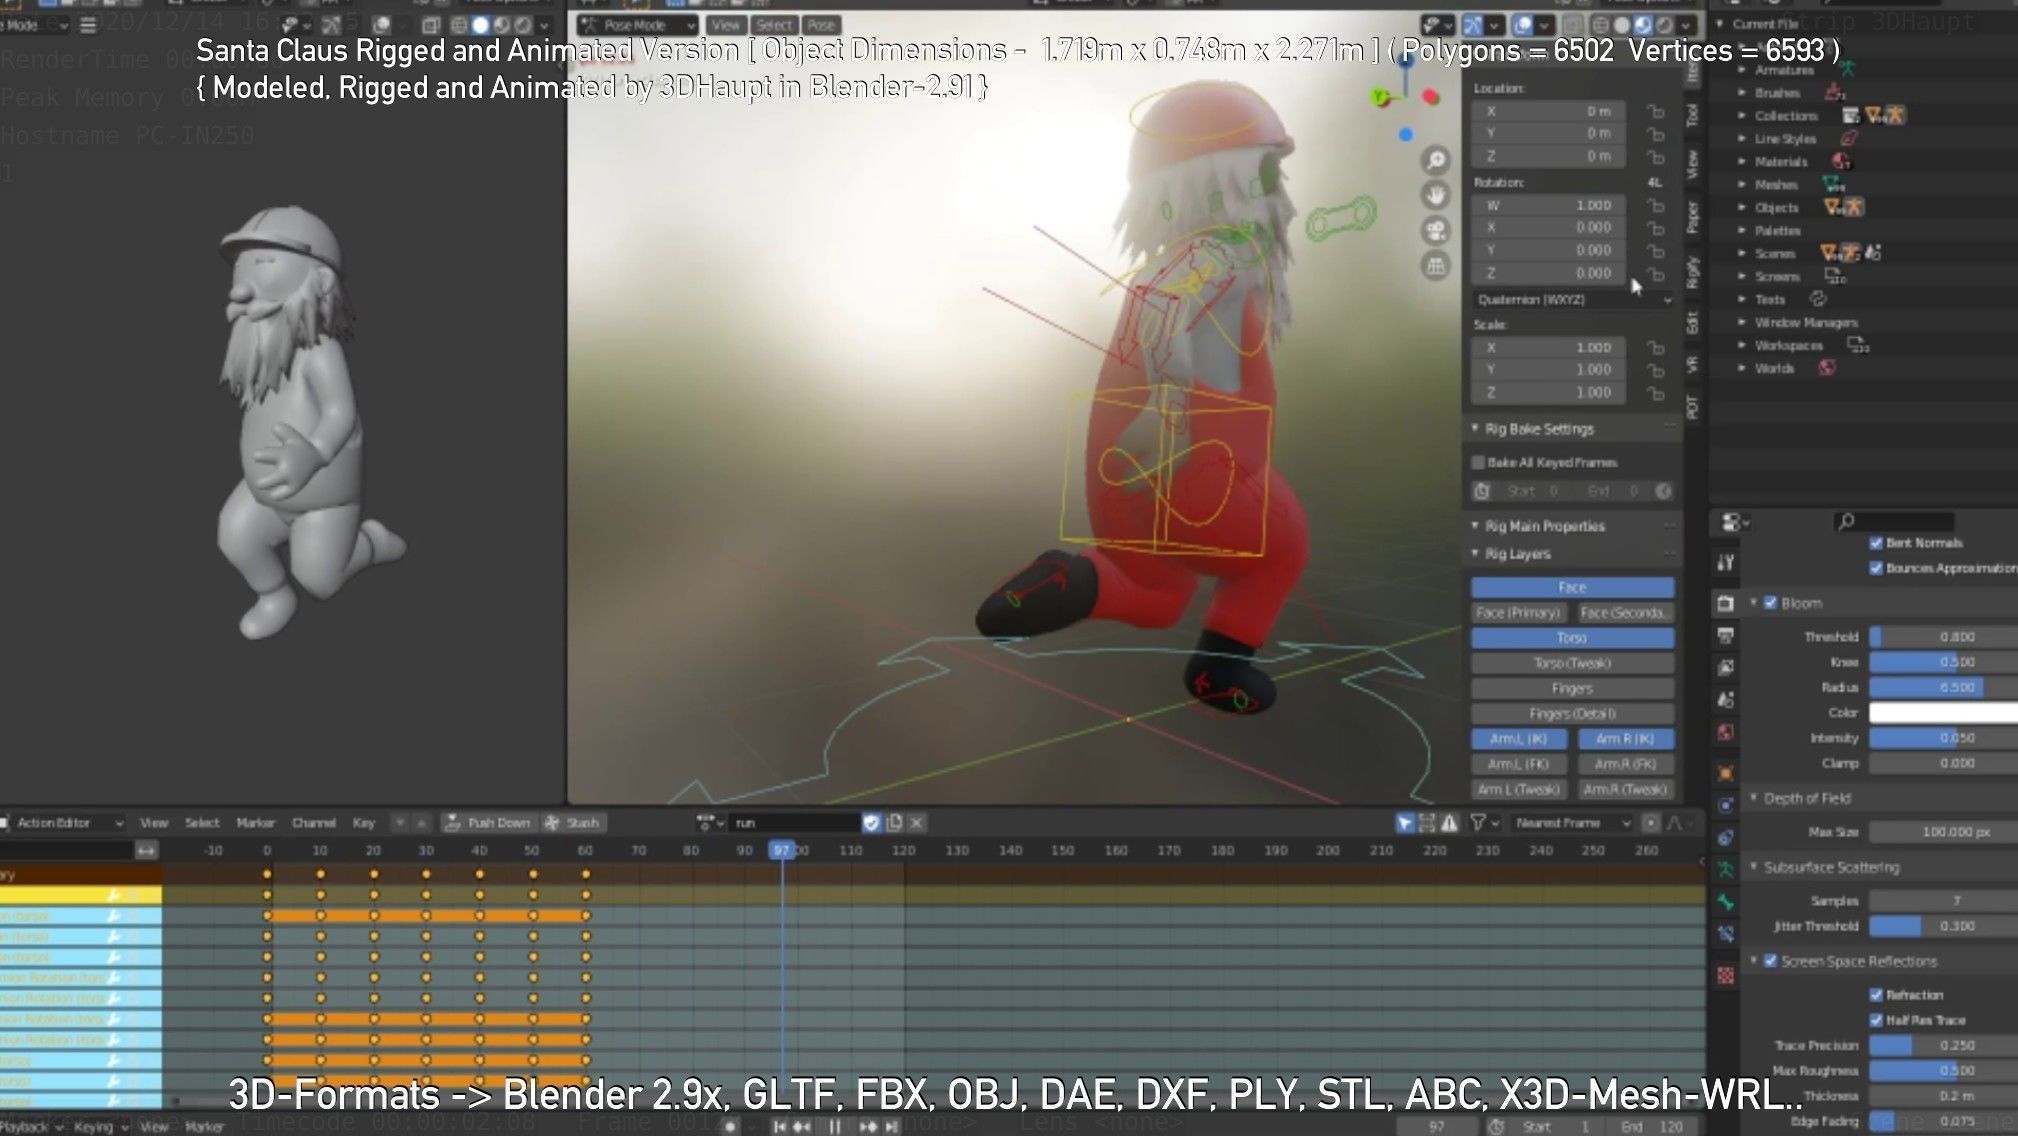Open the Key menu in Action Editor
This screenshot has width=2018, height=1136.
pyautogui.click(x=363, y=823)
